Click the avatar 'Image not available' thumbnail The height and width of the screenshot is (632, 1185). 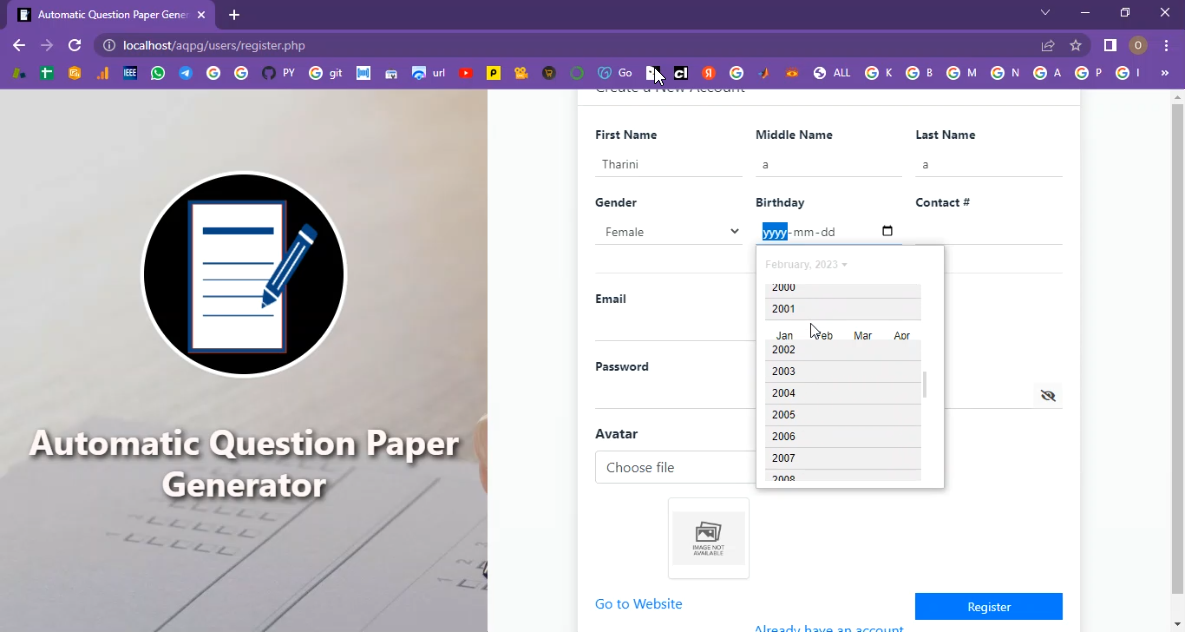[x=709, y=538]
